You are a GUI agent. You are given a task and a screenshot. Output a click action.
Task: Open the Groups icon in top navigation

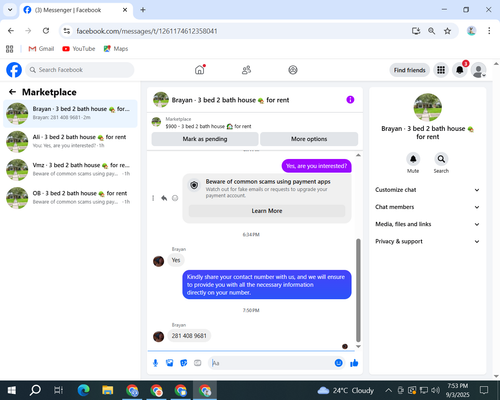pos(293,70)
